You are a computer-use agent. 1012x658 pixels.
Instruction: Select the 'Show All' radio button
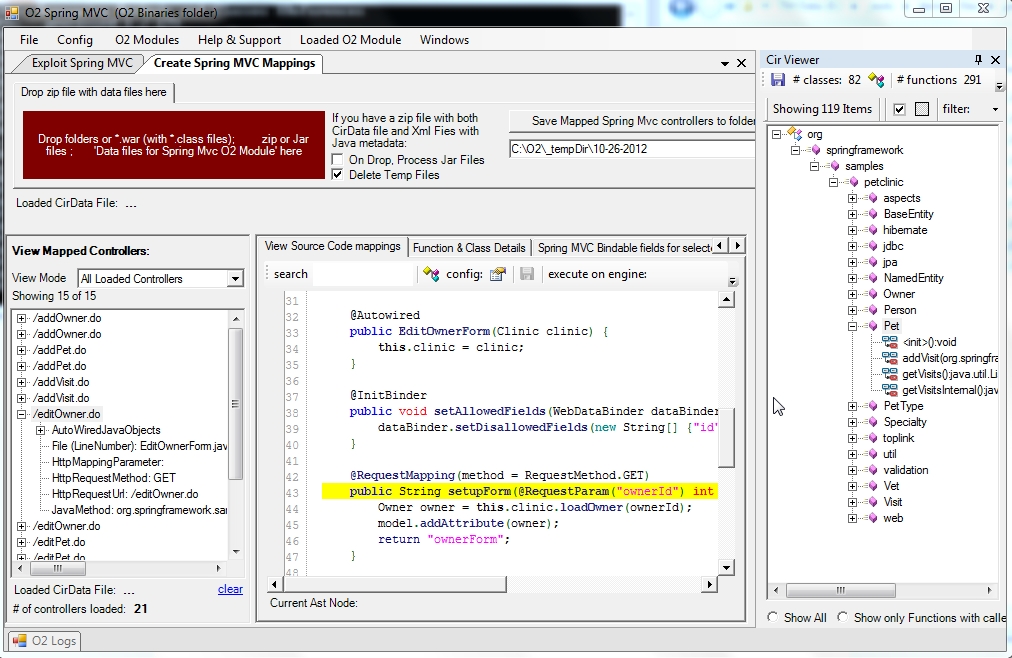[773, 617]
